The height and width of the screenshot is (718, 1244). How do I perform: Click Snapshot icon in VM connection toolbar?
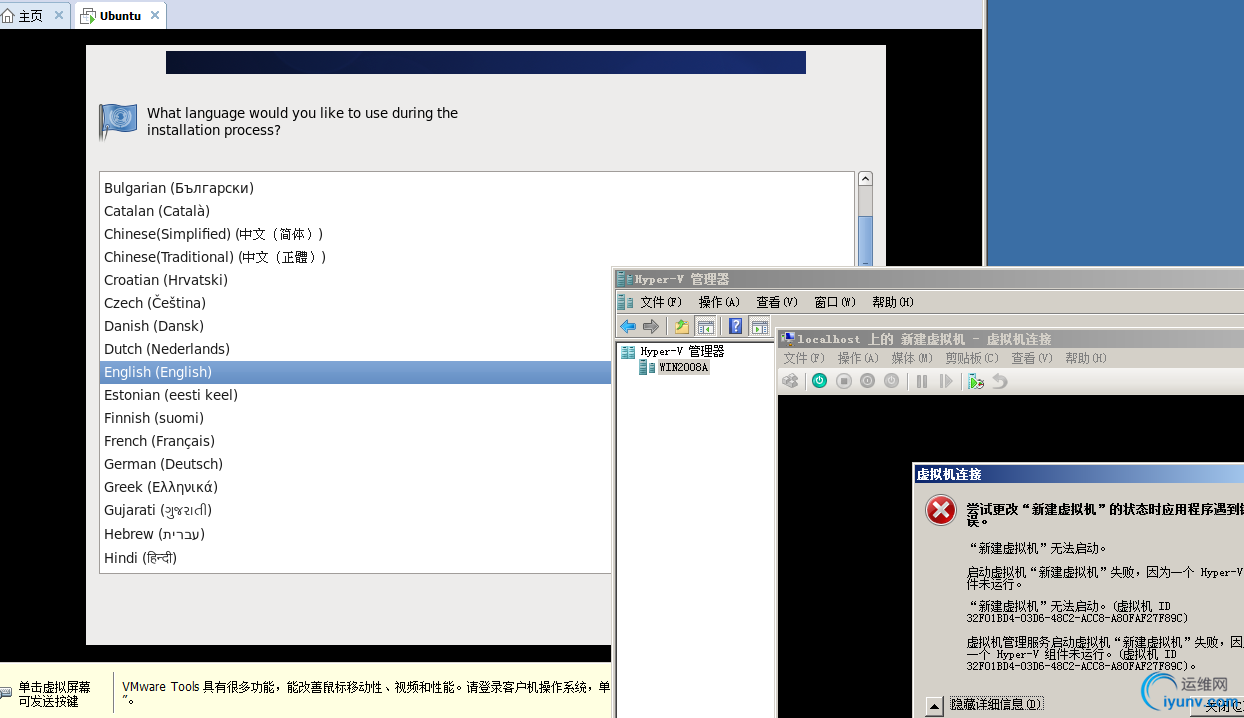976,381
